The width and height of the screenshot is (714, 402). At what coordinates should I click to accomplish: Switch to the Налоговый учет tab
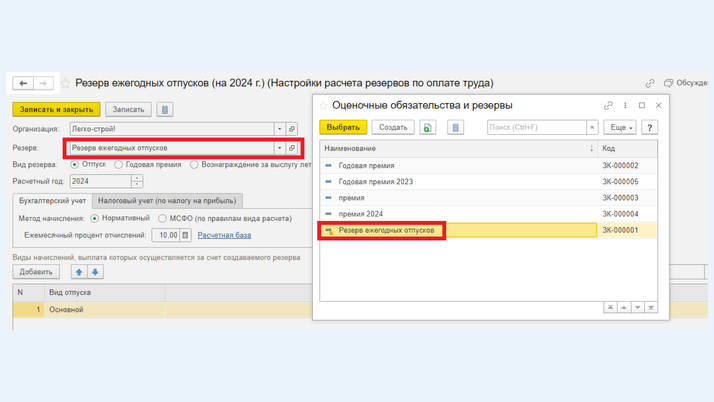point(167,201)
